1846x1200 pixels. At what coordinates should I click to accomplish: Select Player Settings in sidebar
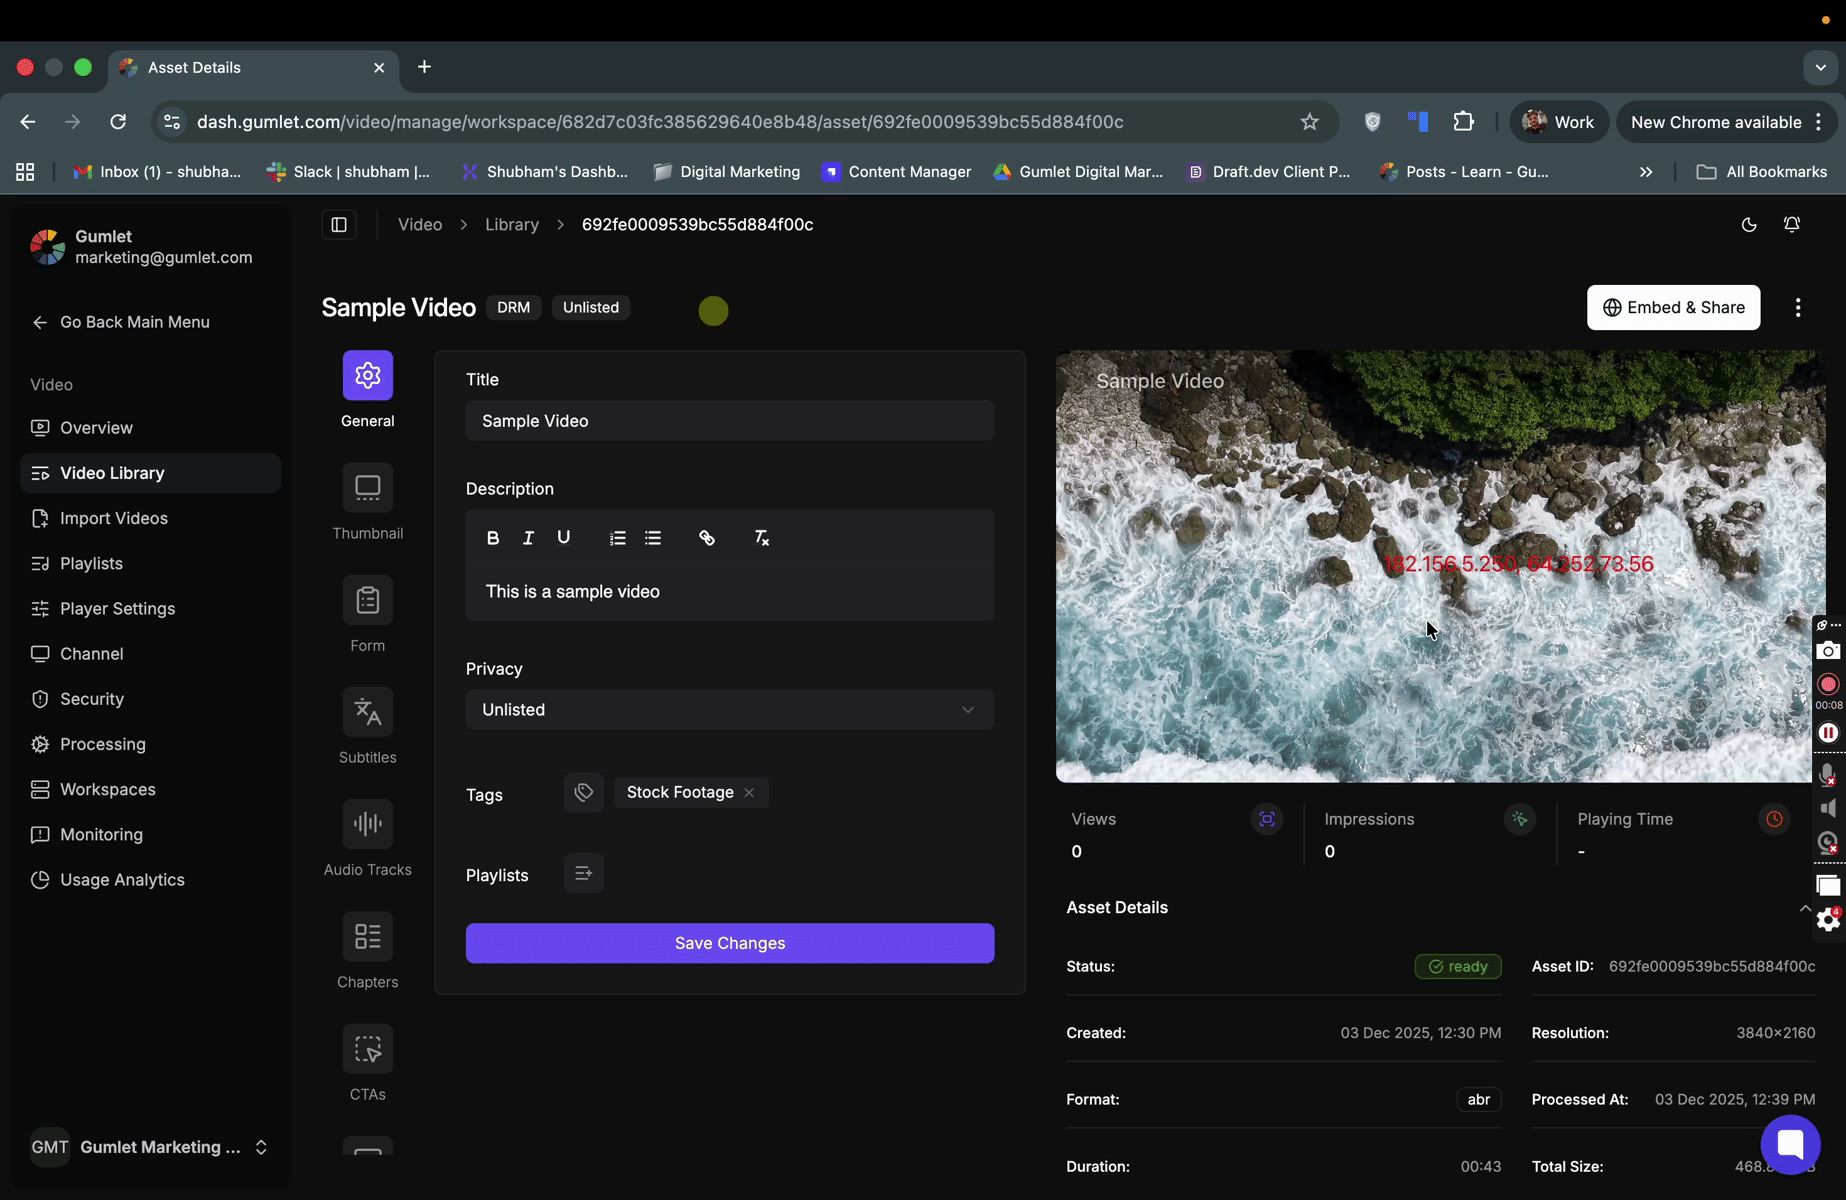coord(117,609)
